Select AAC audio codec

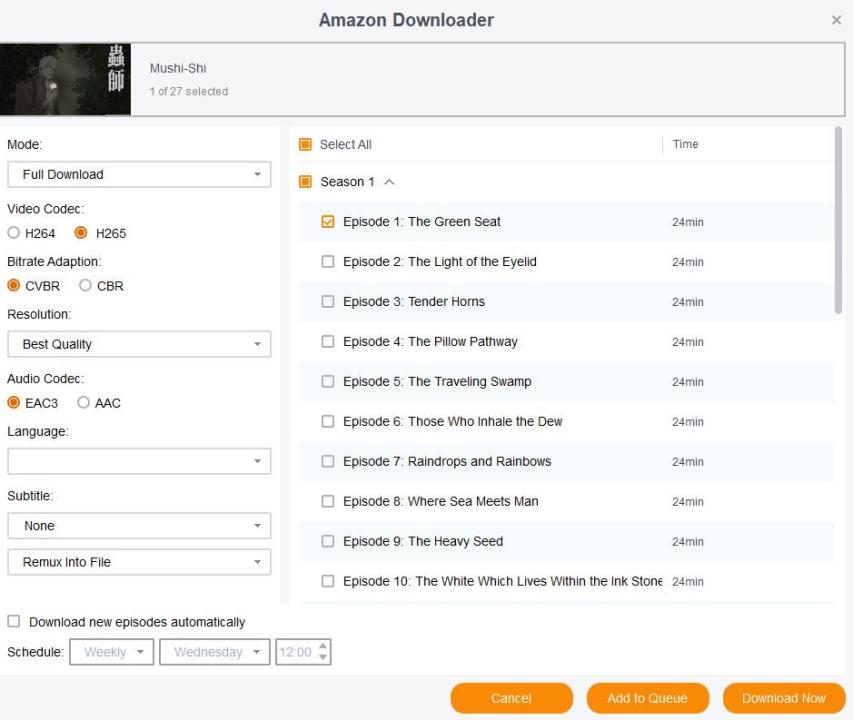(83, 403)
